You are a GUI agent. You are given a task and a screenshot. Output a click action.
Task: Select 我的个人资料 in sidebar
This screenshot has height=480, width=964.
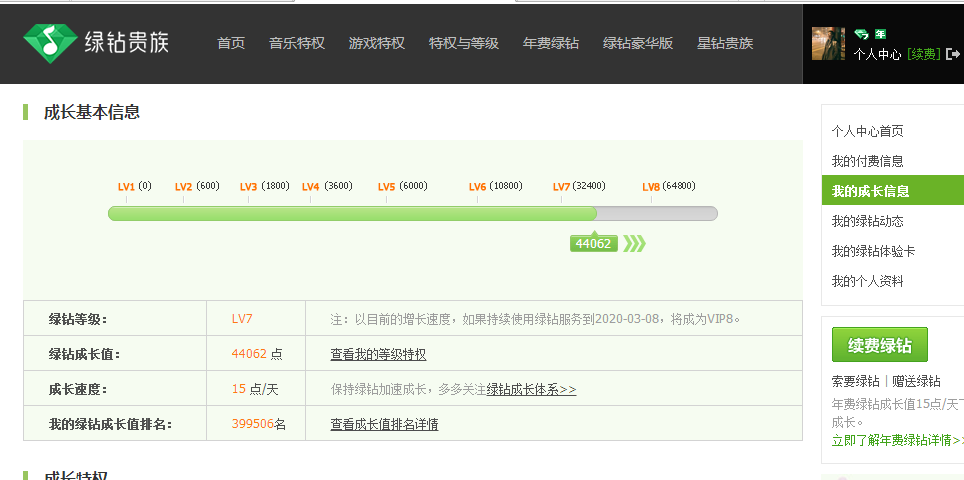(x=867, y=281)
